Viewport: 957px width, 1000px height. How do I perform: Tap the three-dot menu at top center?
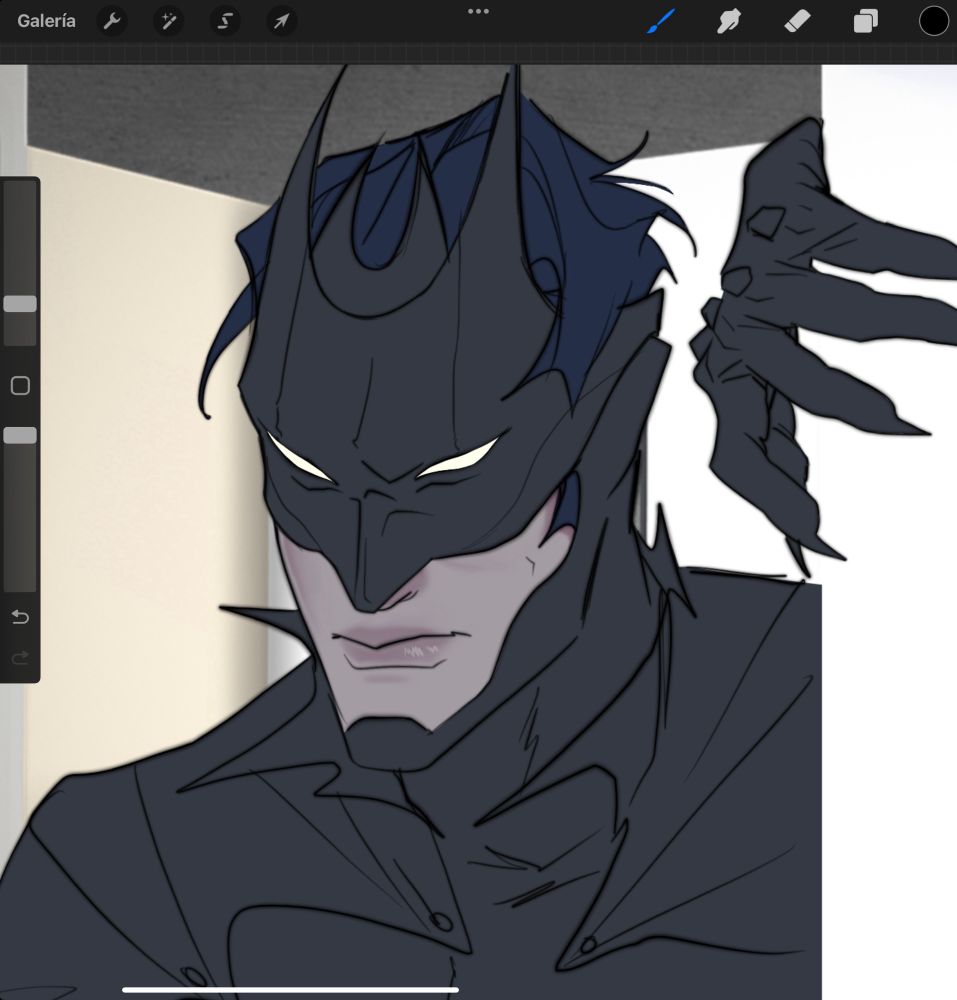click(x=478, y=11)
